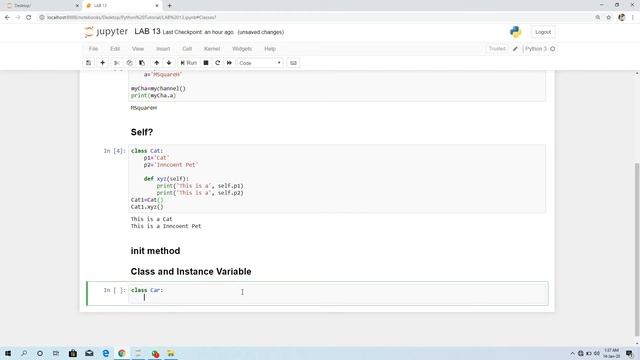Open the View menu
Screen dimensions: 640x360
(138, 49)
